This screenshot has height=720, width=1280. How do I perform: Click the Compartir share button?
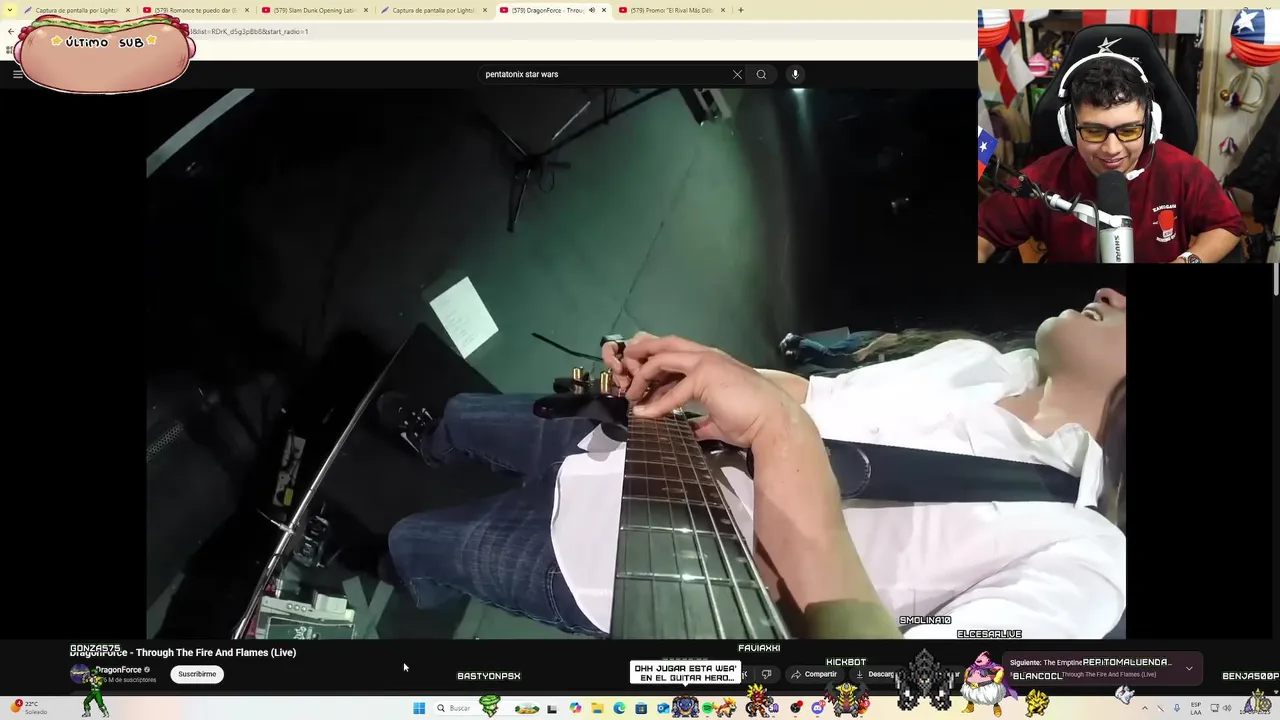[814, 674]
